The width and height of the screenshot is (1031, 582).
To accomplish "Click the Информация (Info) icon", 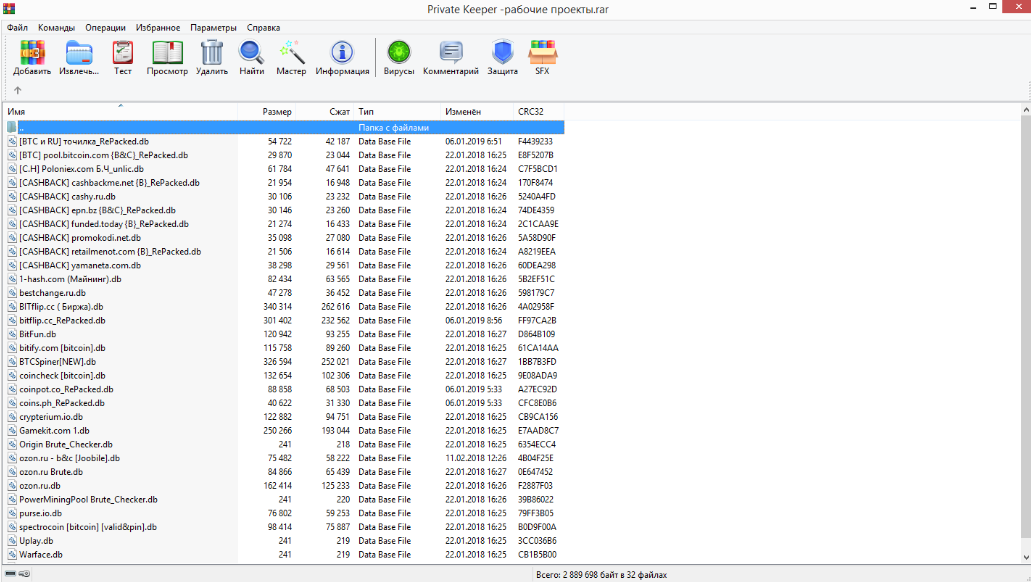I will (x=342, y=53).
